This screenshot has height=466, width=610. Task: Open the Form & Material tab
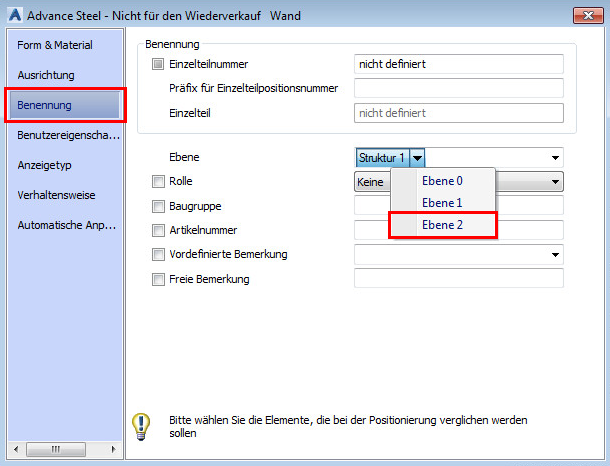pyautogui.click(x=55, y=45)
